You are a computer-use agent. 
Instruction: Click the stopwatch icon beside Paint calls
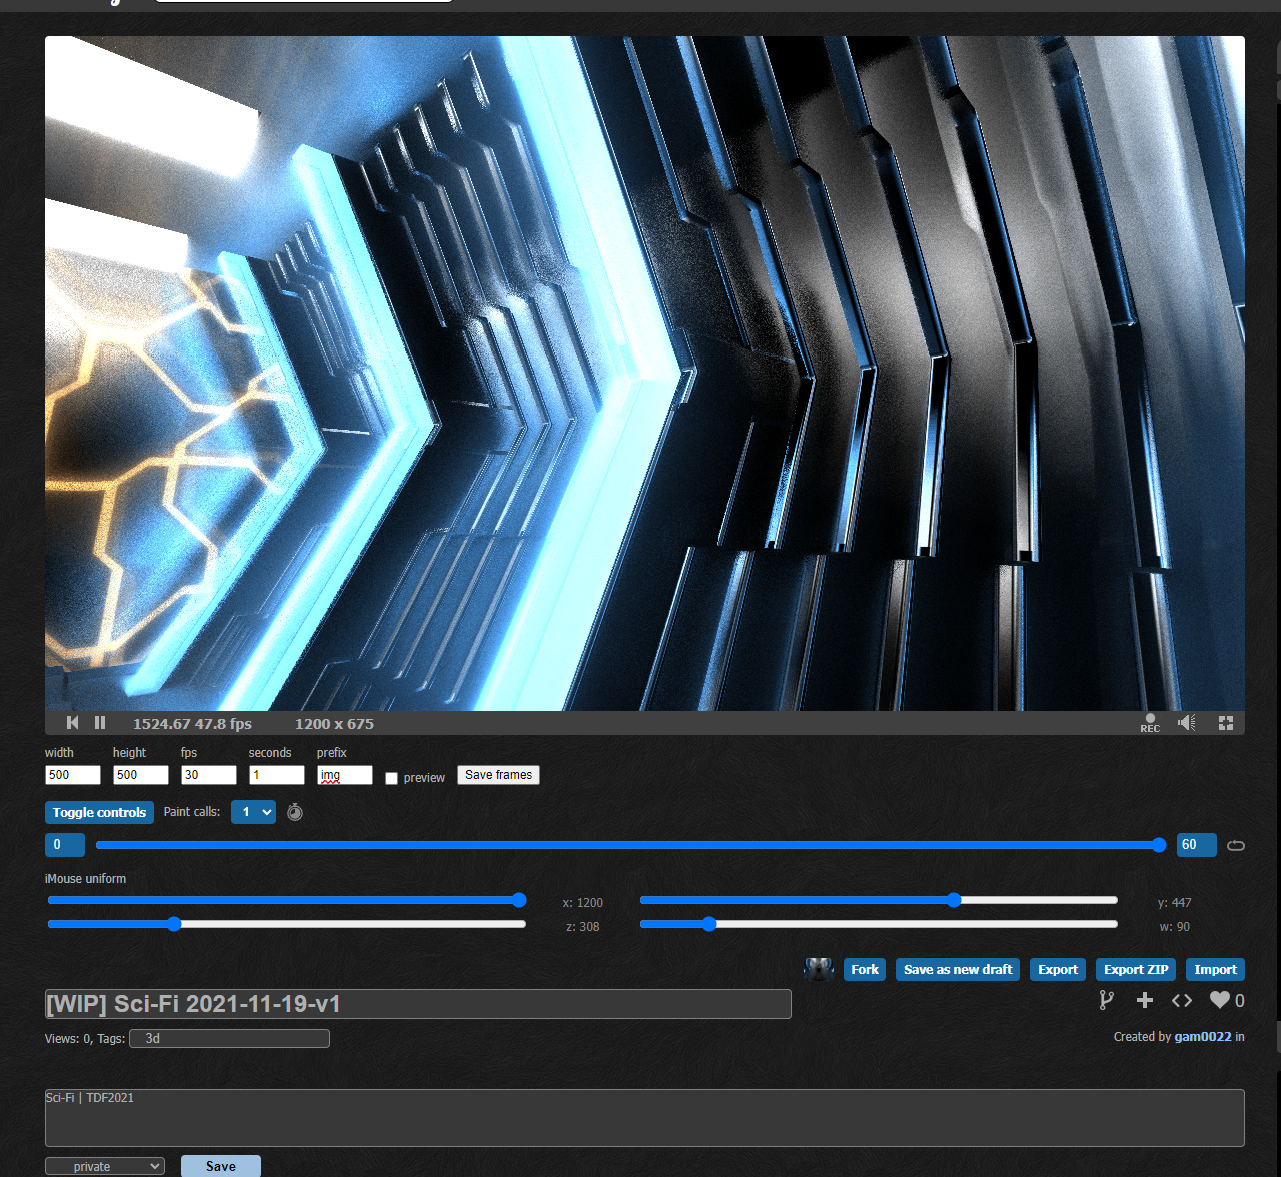(295, 812)
